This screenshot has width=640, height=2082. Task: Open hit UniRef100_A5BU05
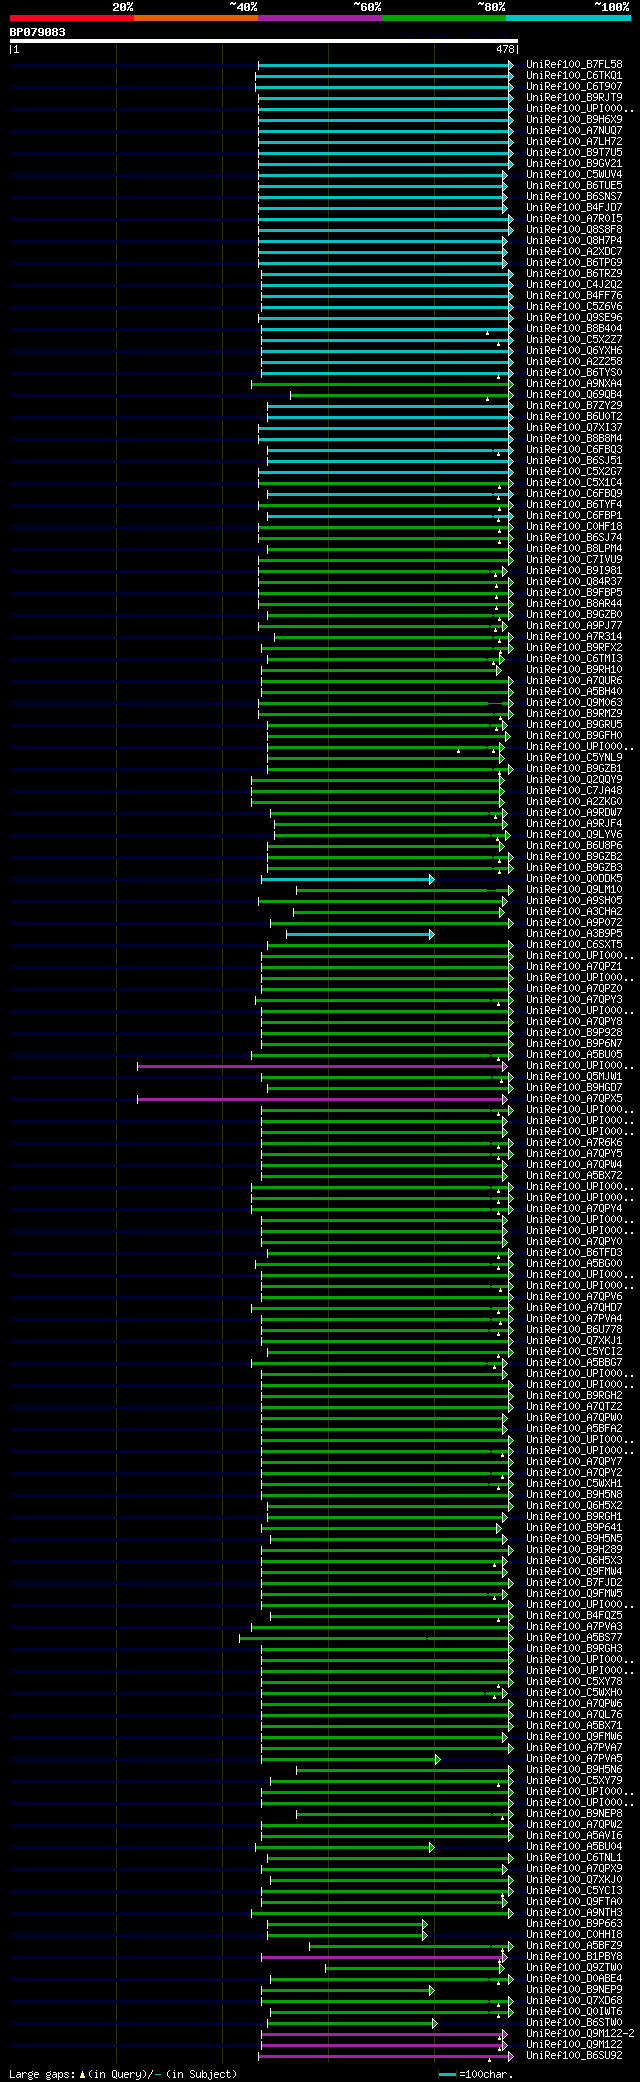point(574,1054)
